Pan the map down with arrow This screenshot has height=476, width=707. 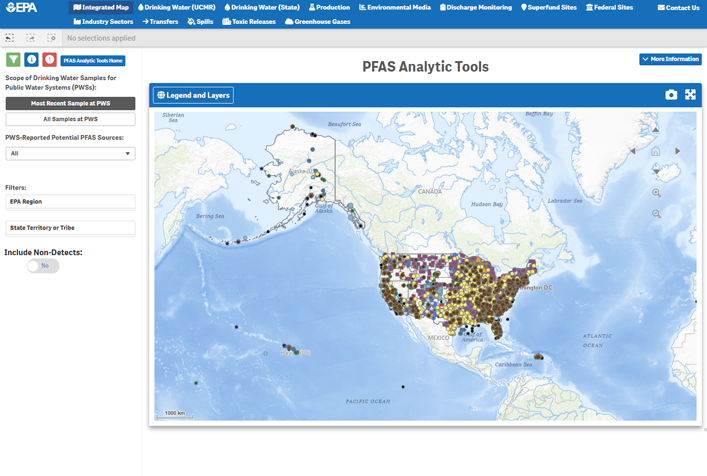tap(656, 171)
